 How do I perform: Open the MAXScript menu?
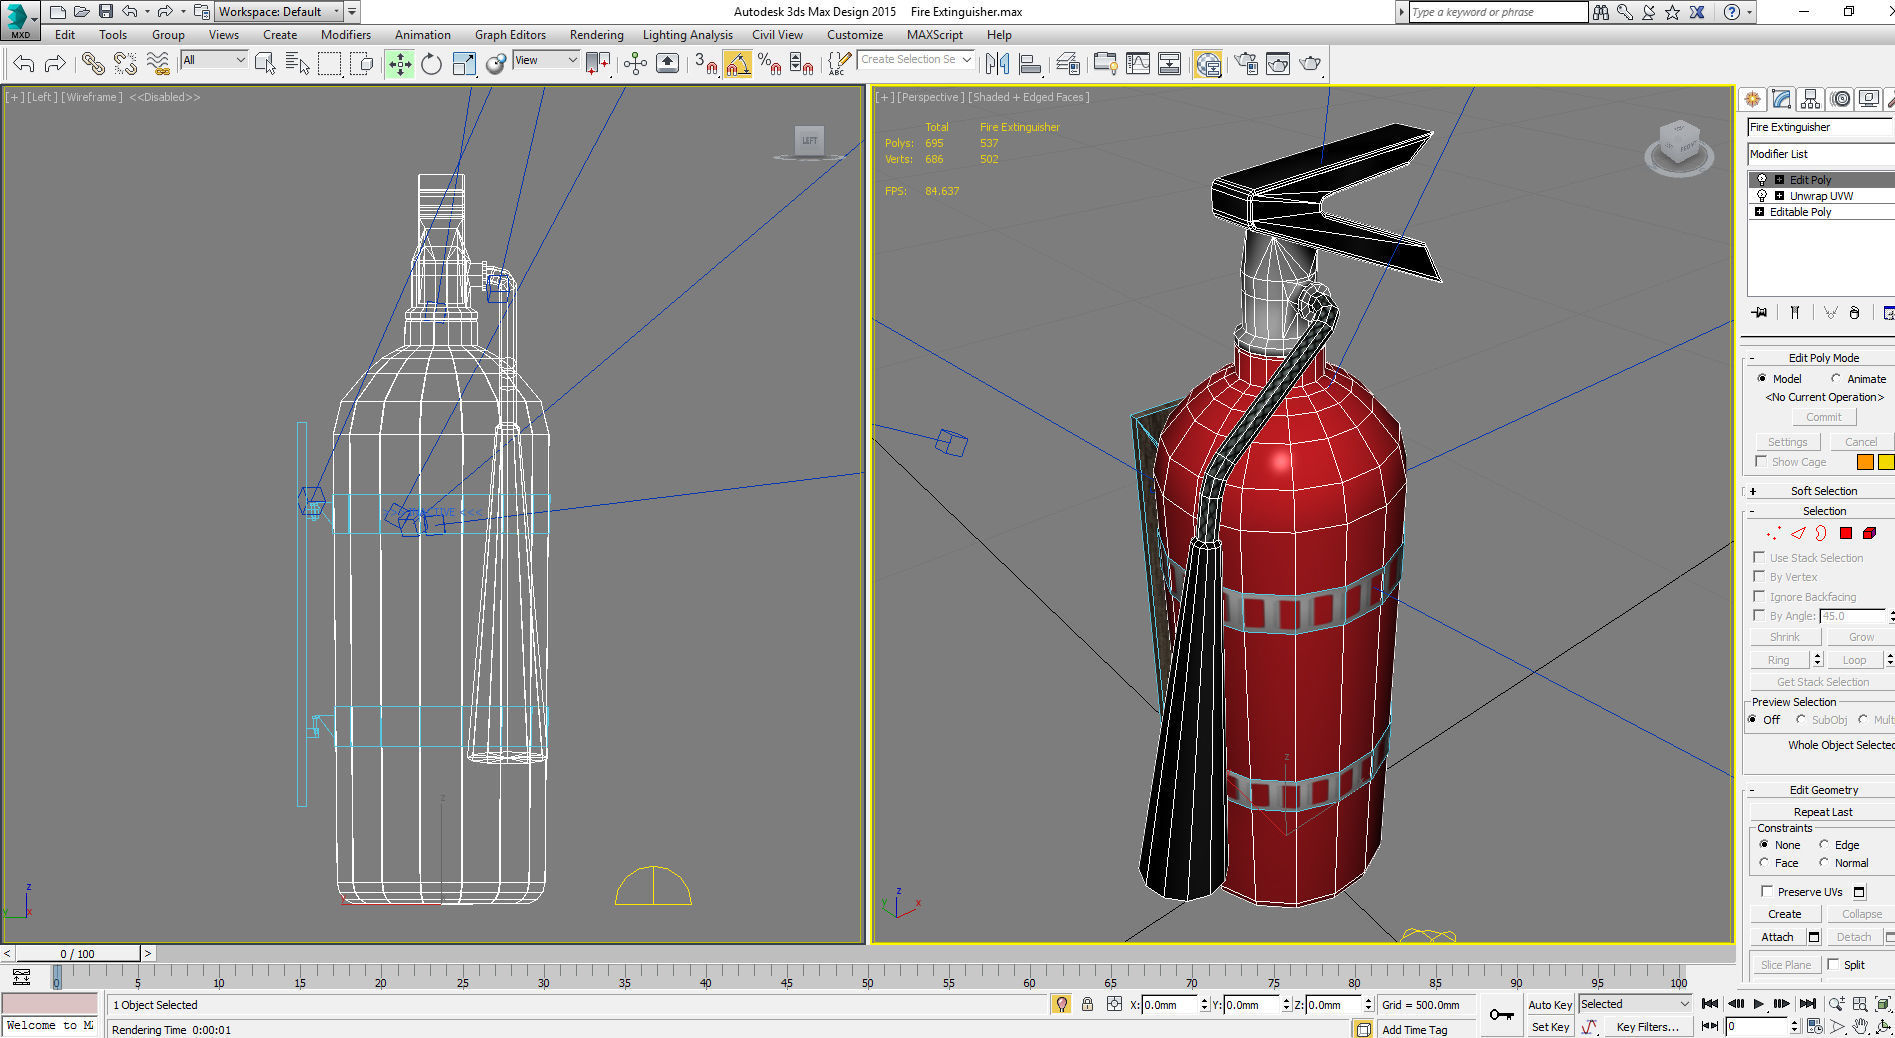(935, 34)
